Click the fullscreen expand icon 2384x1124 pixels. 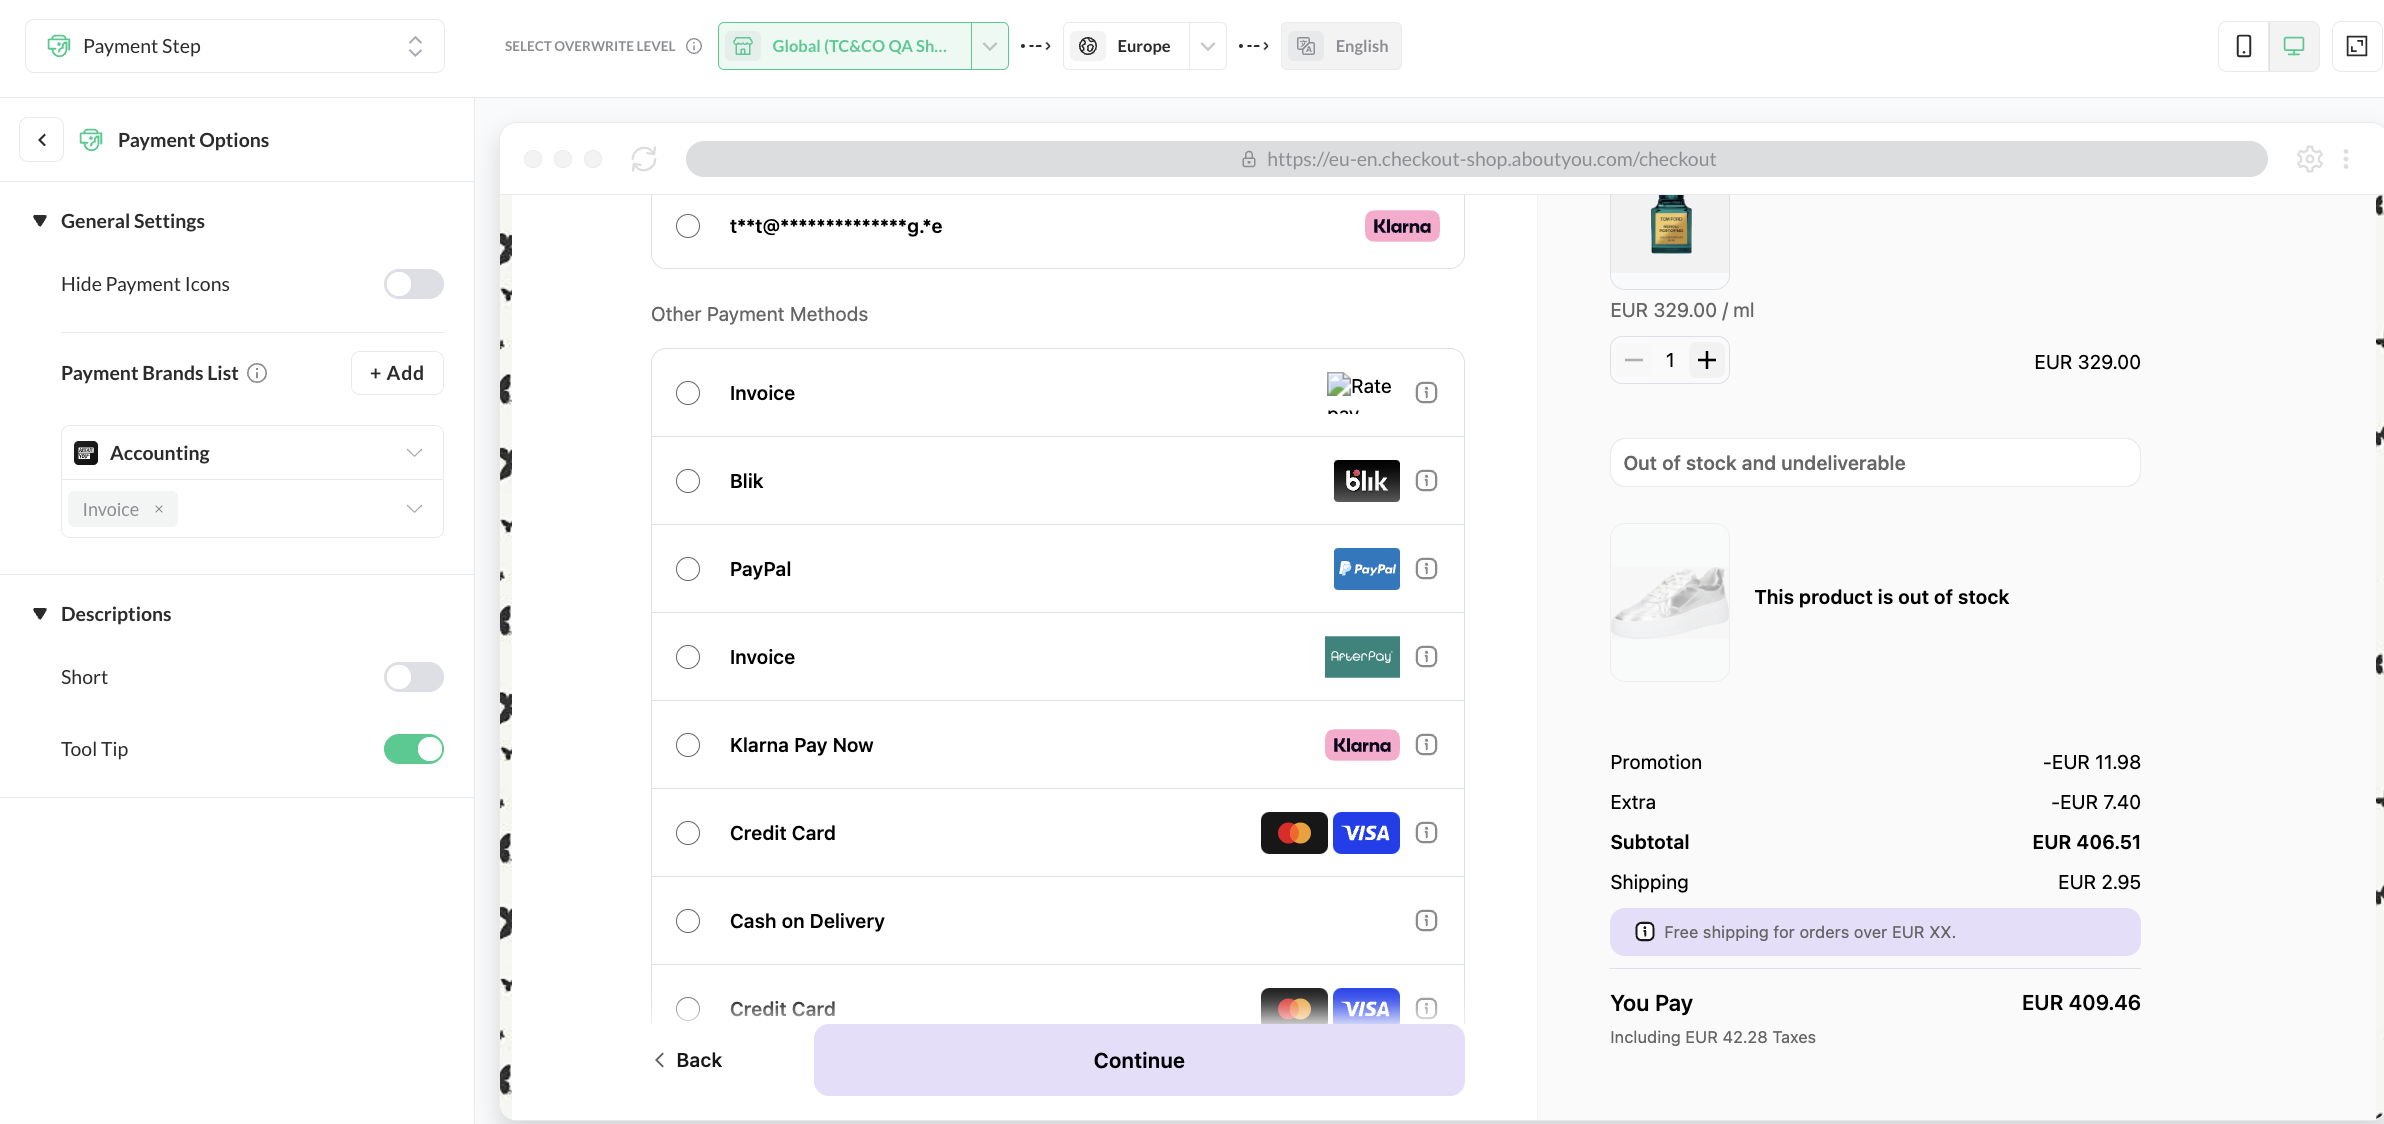[2357, 46]
